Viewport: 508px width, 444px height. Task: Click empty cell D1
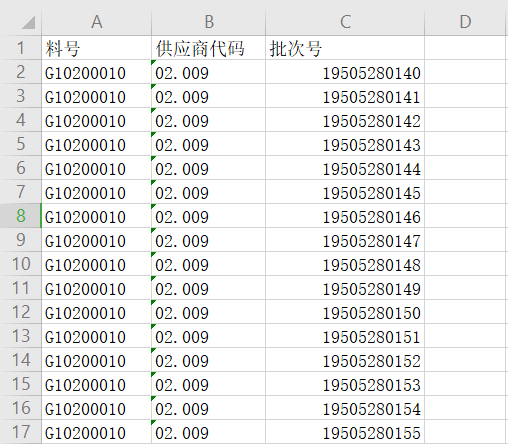pos(465,48)
